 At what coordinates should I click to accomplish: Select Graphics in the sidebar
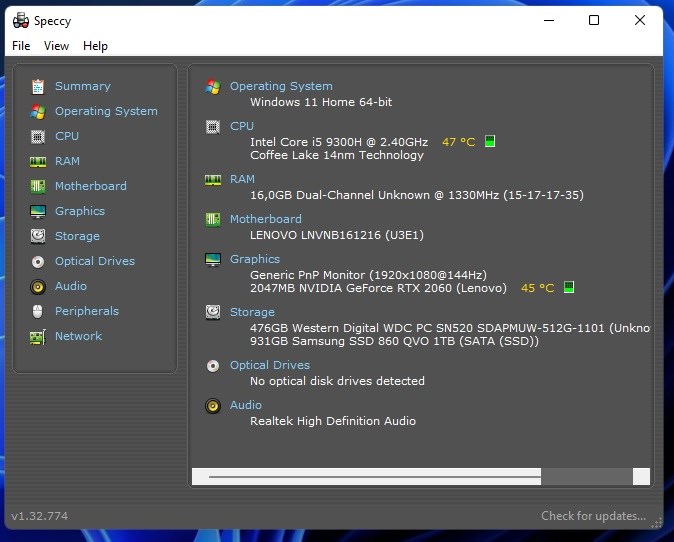80,211
